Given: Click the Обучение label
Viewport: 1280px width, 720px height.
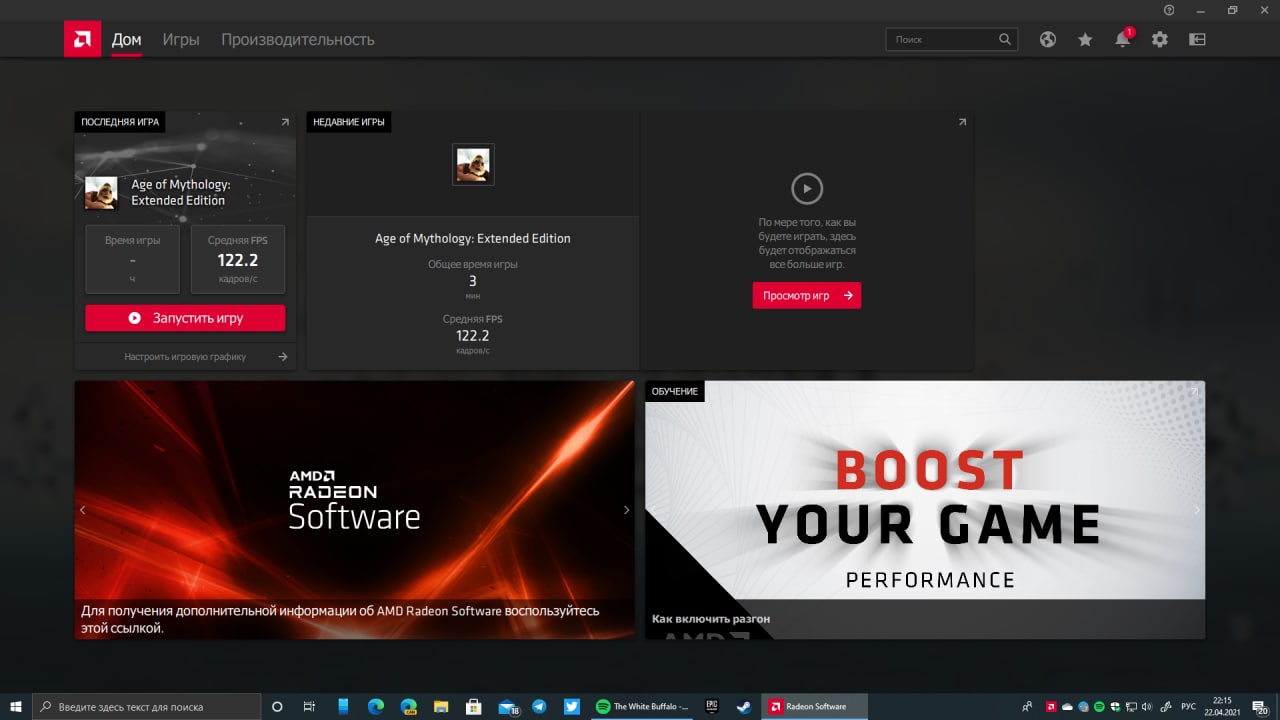Looking at the screenshot, I should coord(675,391).
